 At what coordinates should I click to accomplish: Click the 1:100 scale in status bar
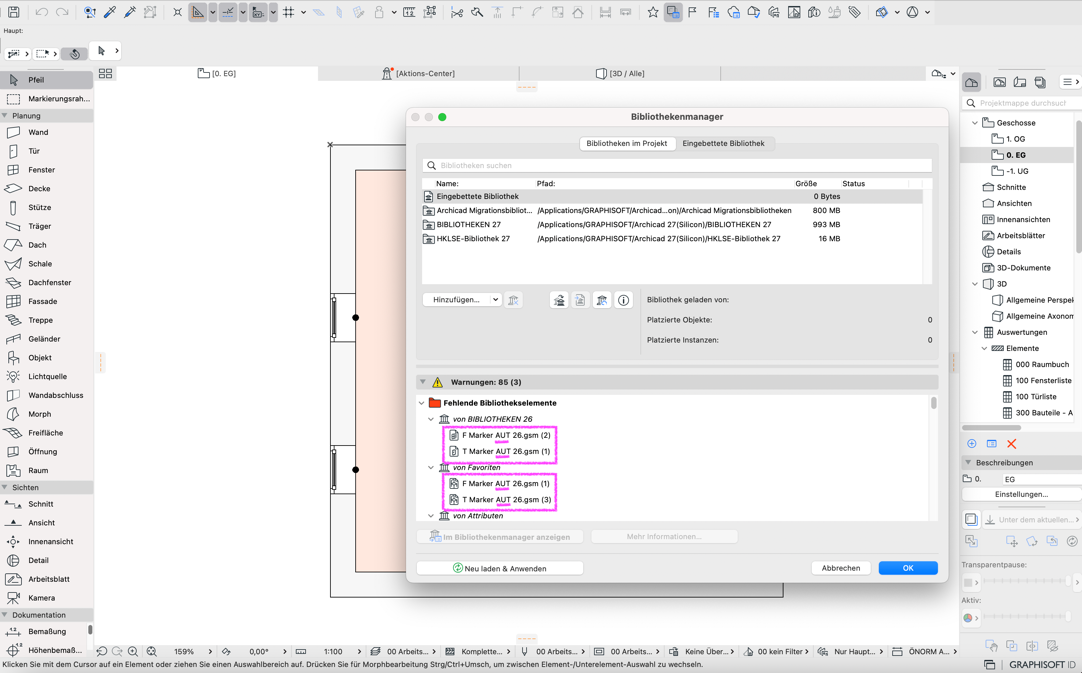[x=333, y=652]
